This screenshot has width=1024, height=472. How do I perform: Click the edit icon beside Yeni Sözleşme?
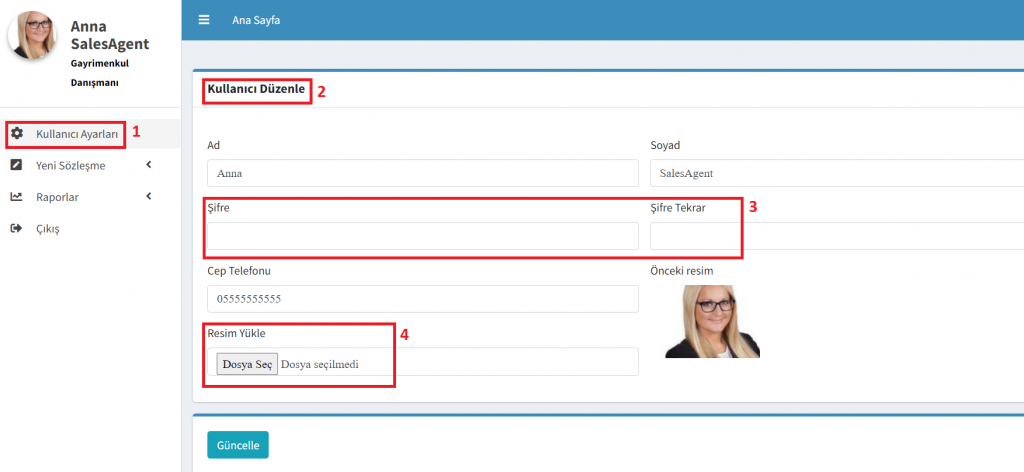tap(17, 165)
